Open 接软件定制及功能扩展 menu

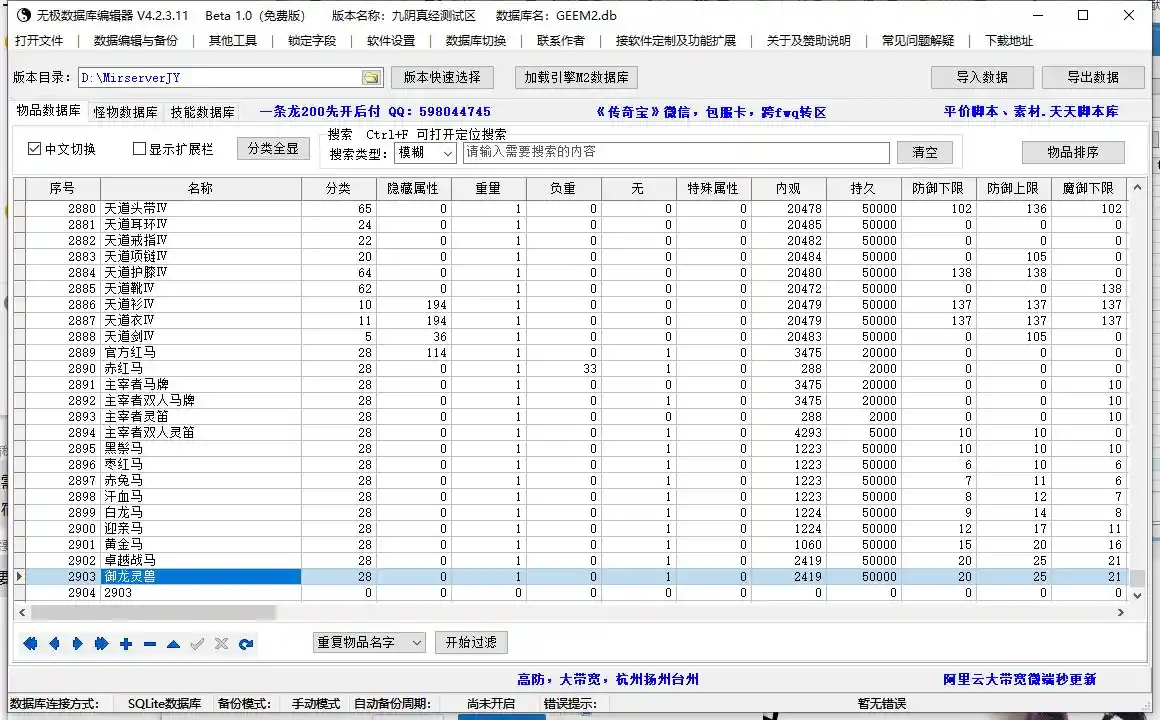coord(676,41)
